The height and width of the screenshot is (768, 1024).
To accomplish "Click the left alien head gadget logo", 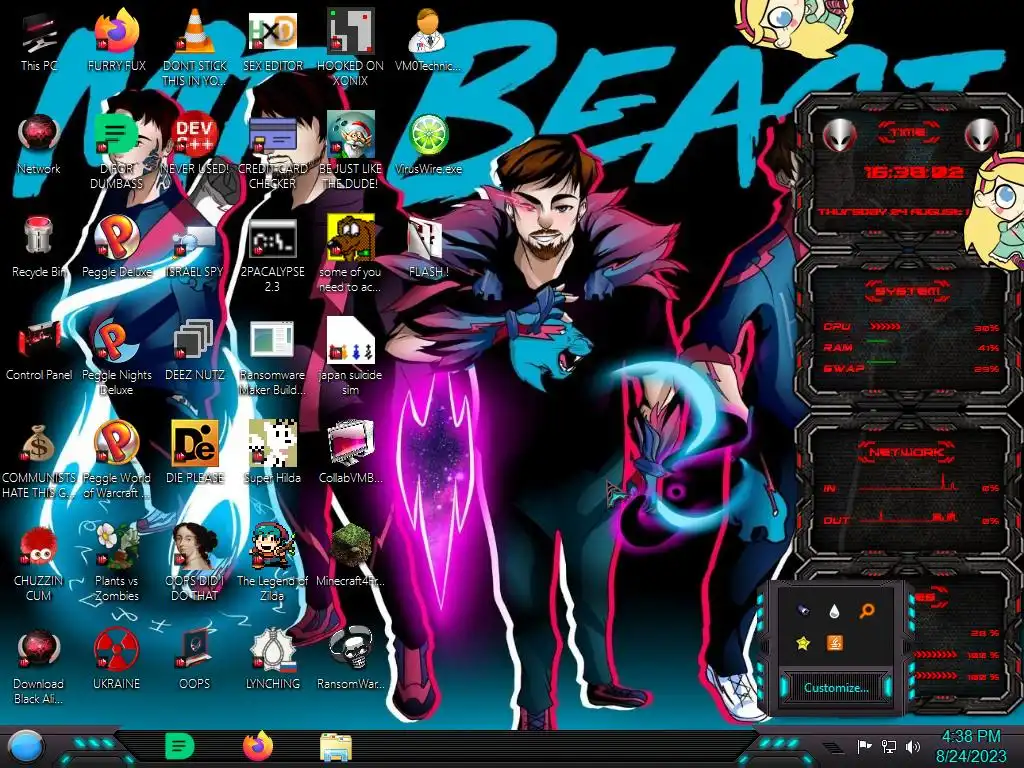I will (839, 136).
